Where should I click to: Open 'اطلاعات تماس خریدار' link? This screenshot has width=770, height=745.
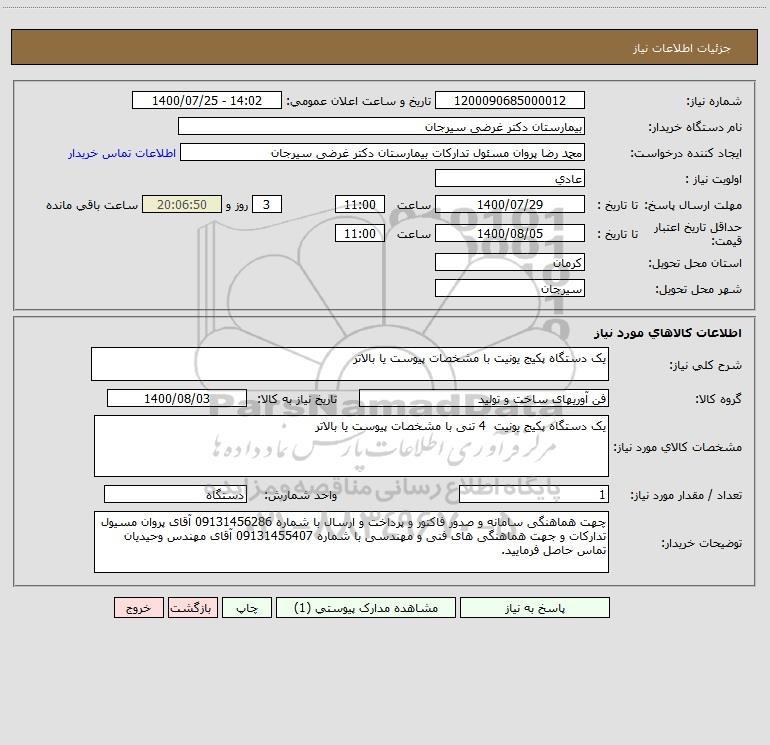point(122,153)
